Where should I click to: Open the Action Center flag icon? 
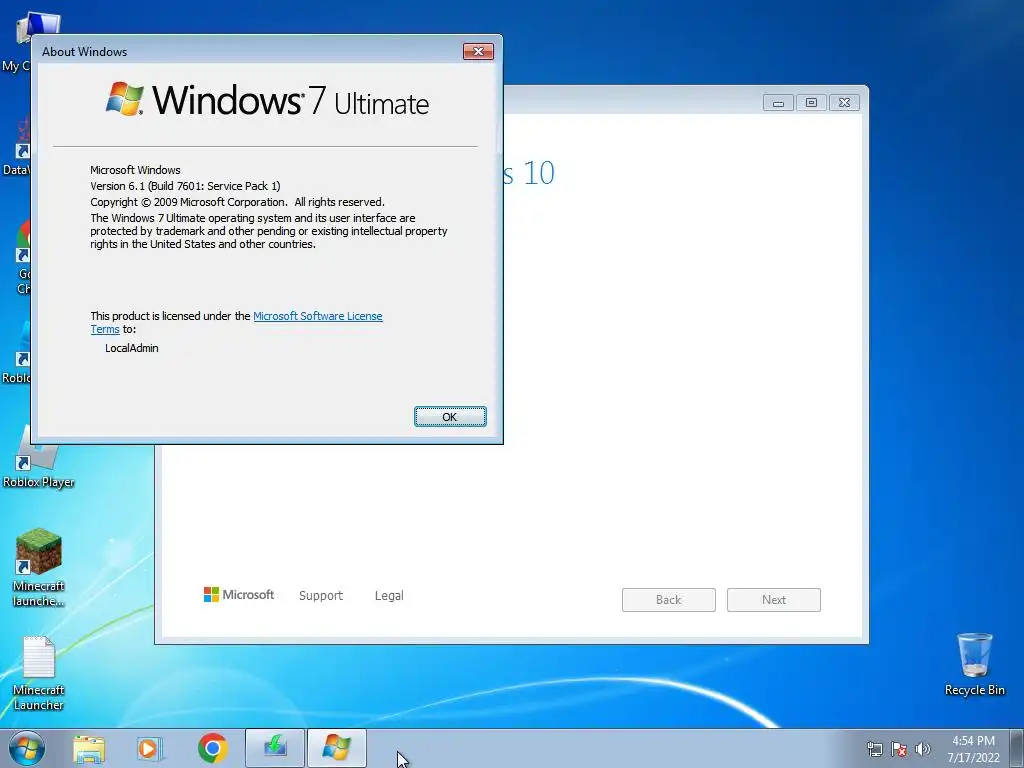(x=899, y=749)
